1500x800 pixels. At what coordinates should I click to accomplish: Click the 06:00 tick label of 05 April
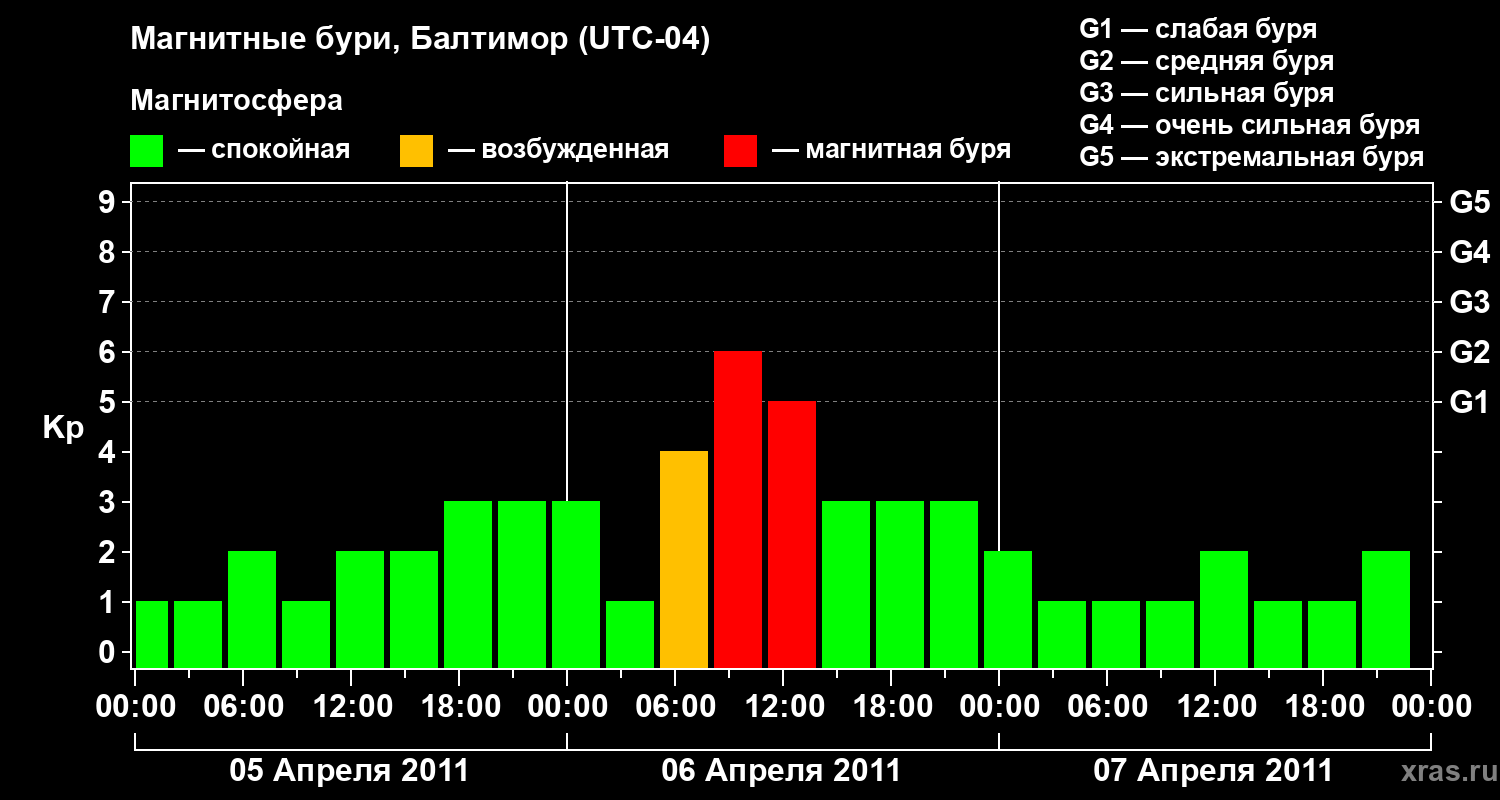(243, 707)
